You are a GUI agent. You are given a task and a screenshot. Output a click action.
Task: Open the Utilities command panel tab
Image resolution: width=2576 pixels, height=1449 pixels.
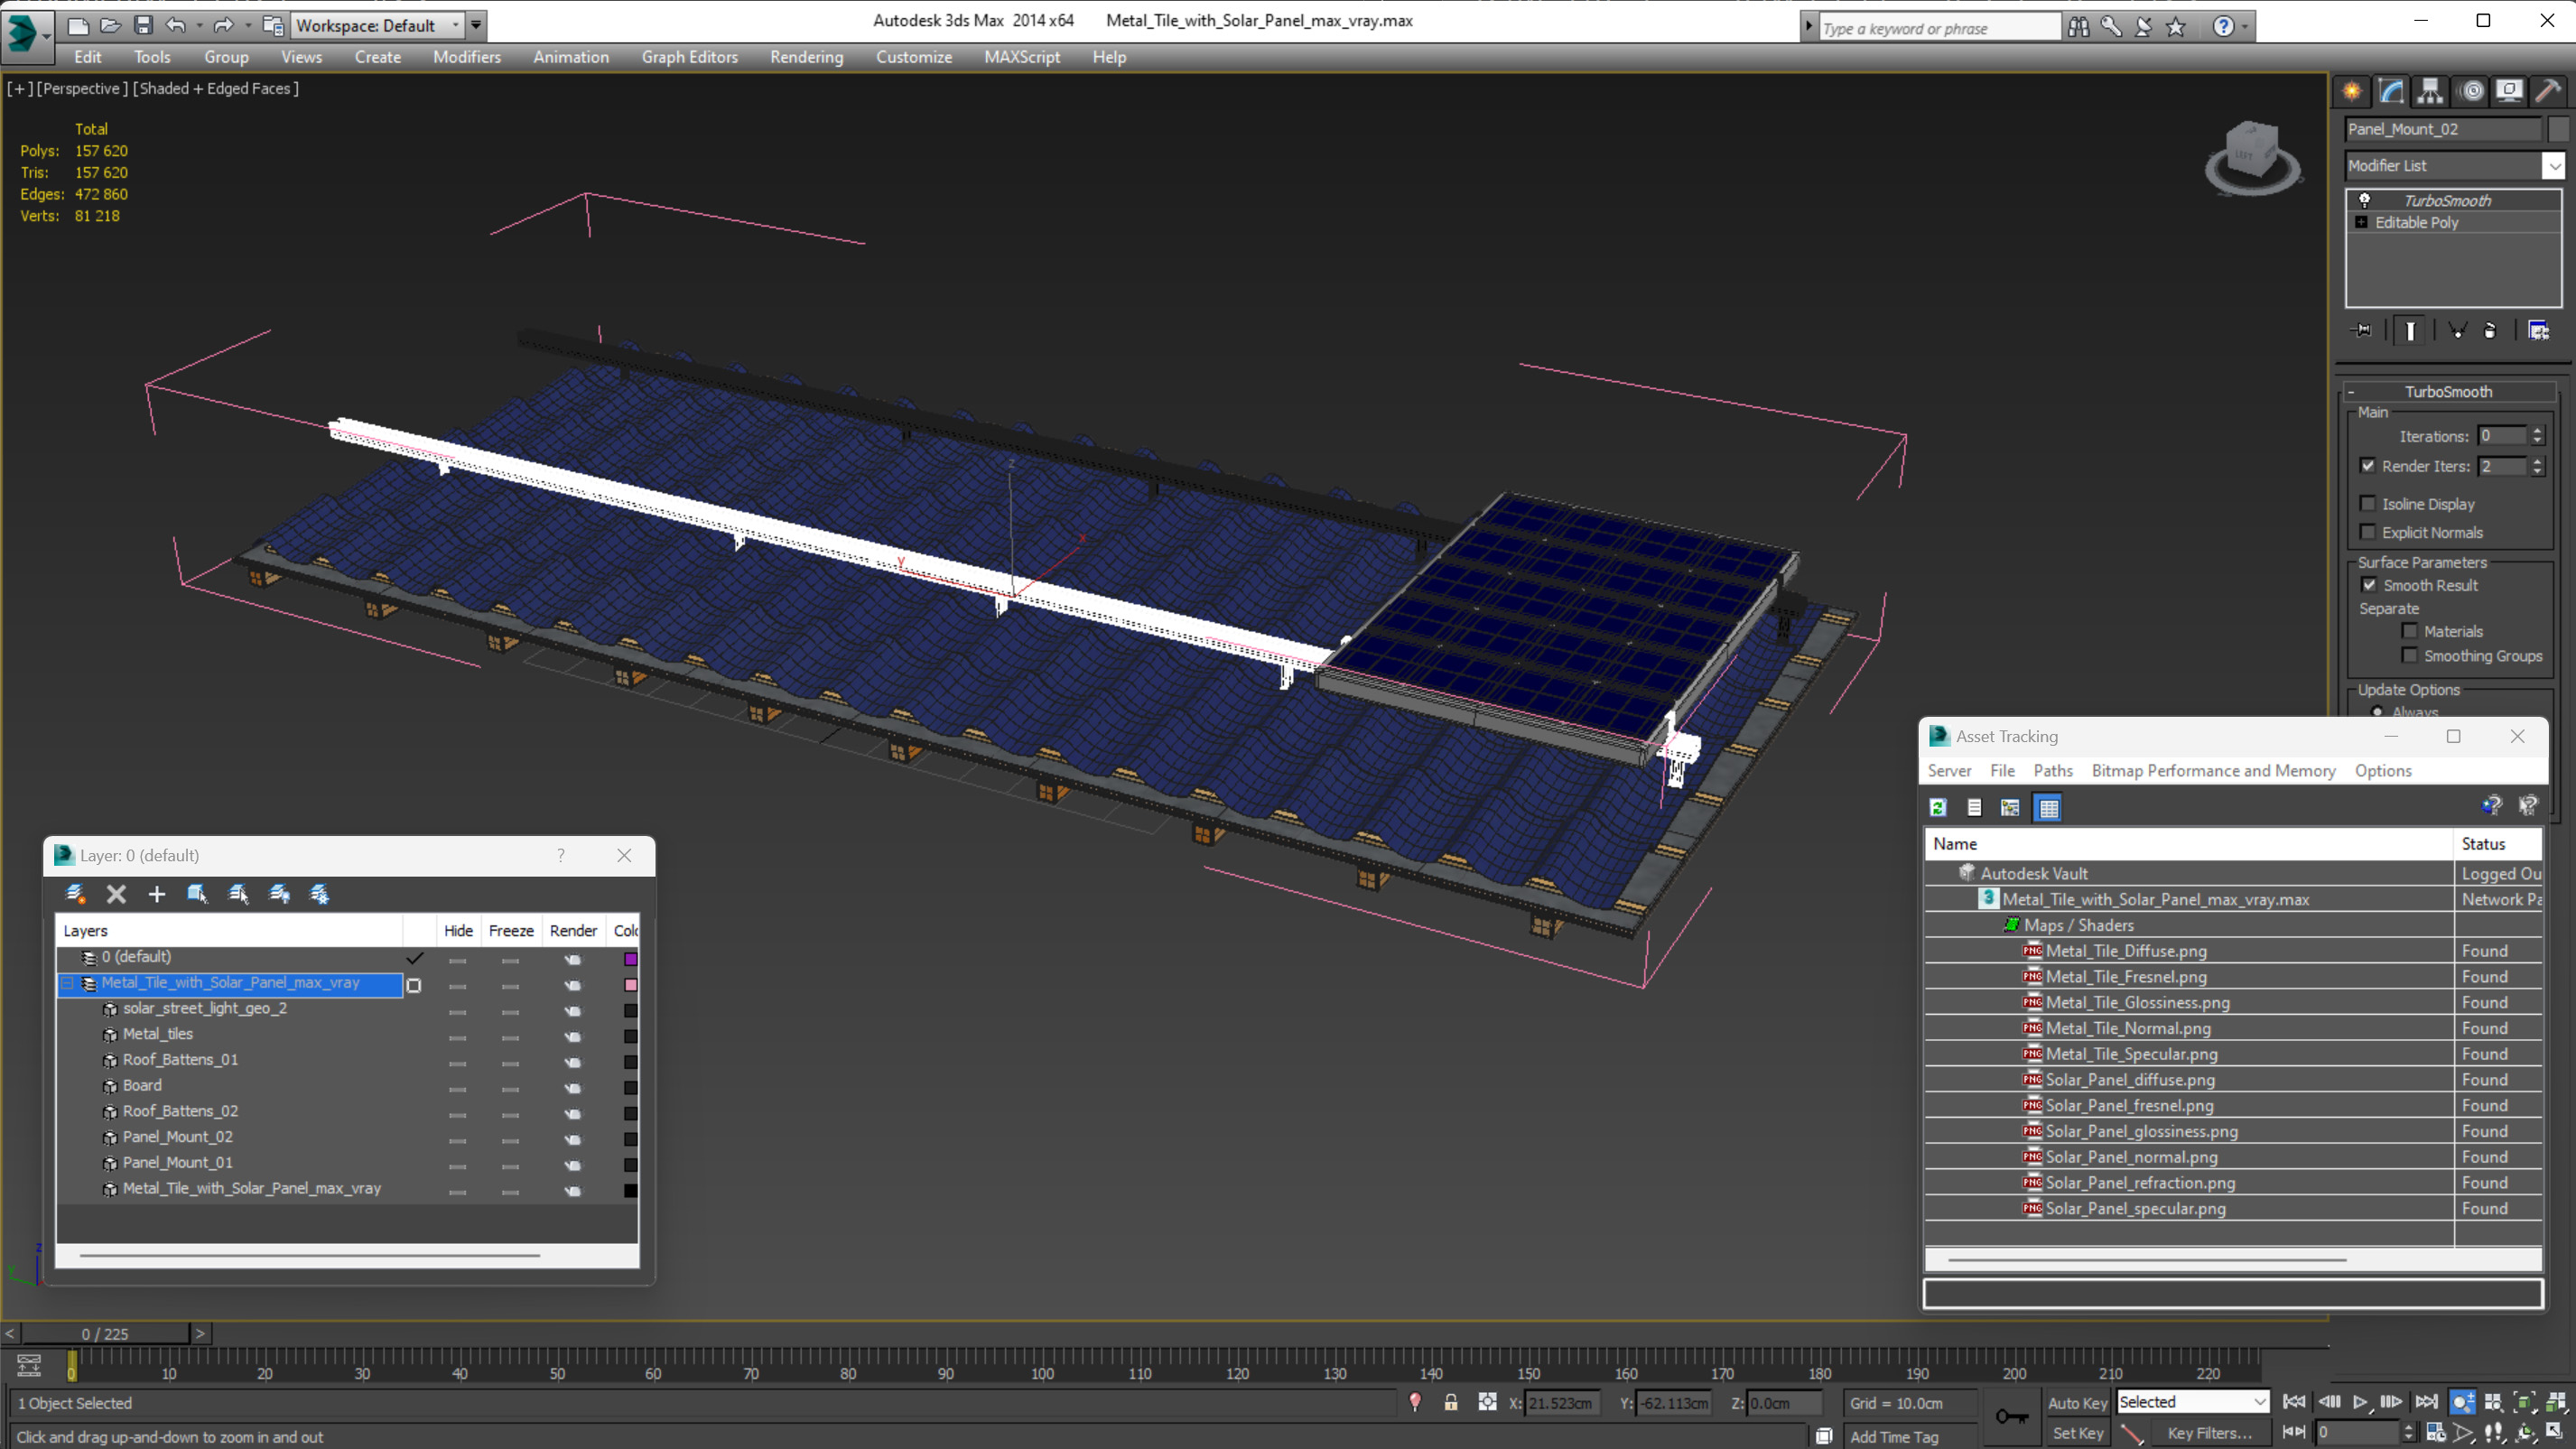pos(2548,91)
